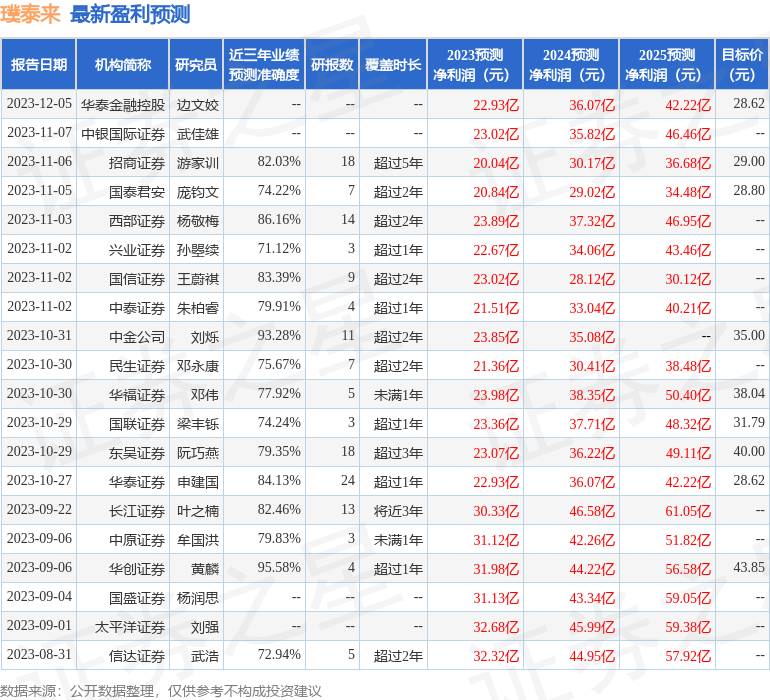Click institution 国盛证券
Screen dimensions: 770x700
coord(137,597)
